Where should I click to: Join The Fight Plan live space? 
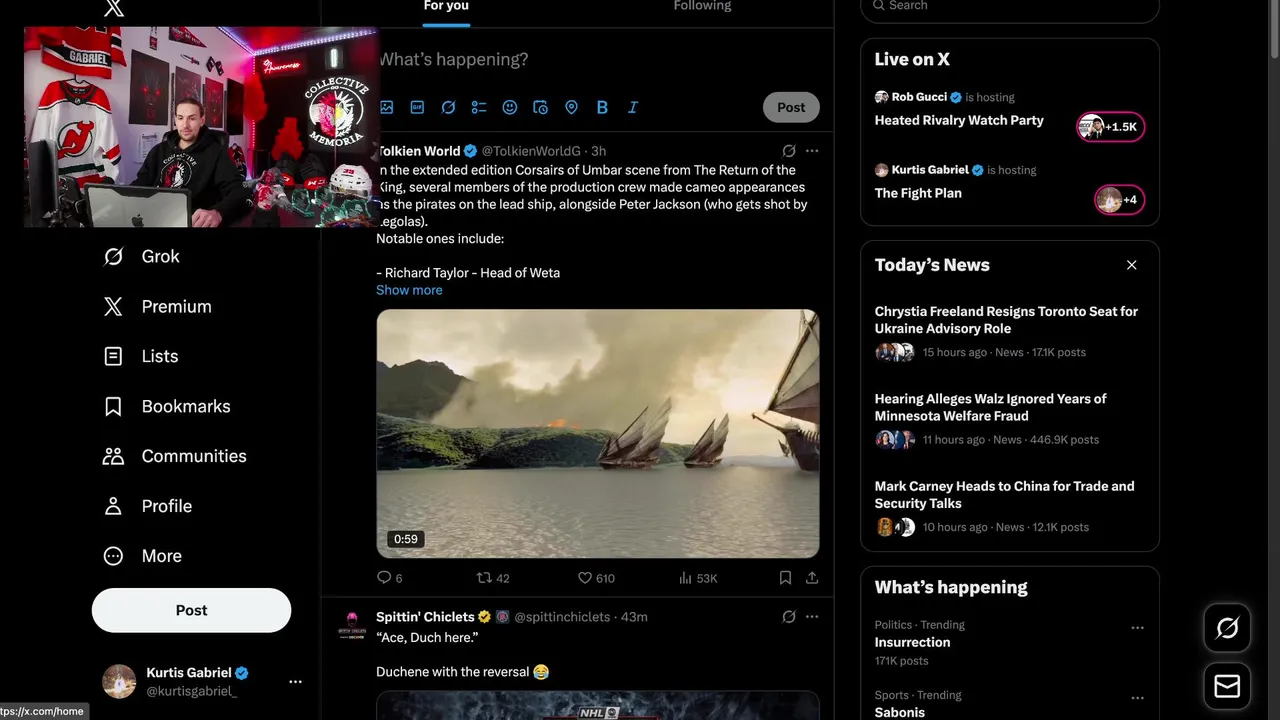click(918, 193)
